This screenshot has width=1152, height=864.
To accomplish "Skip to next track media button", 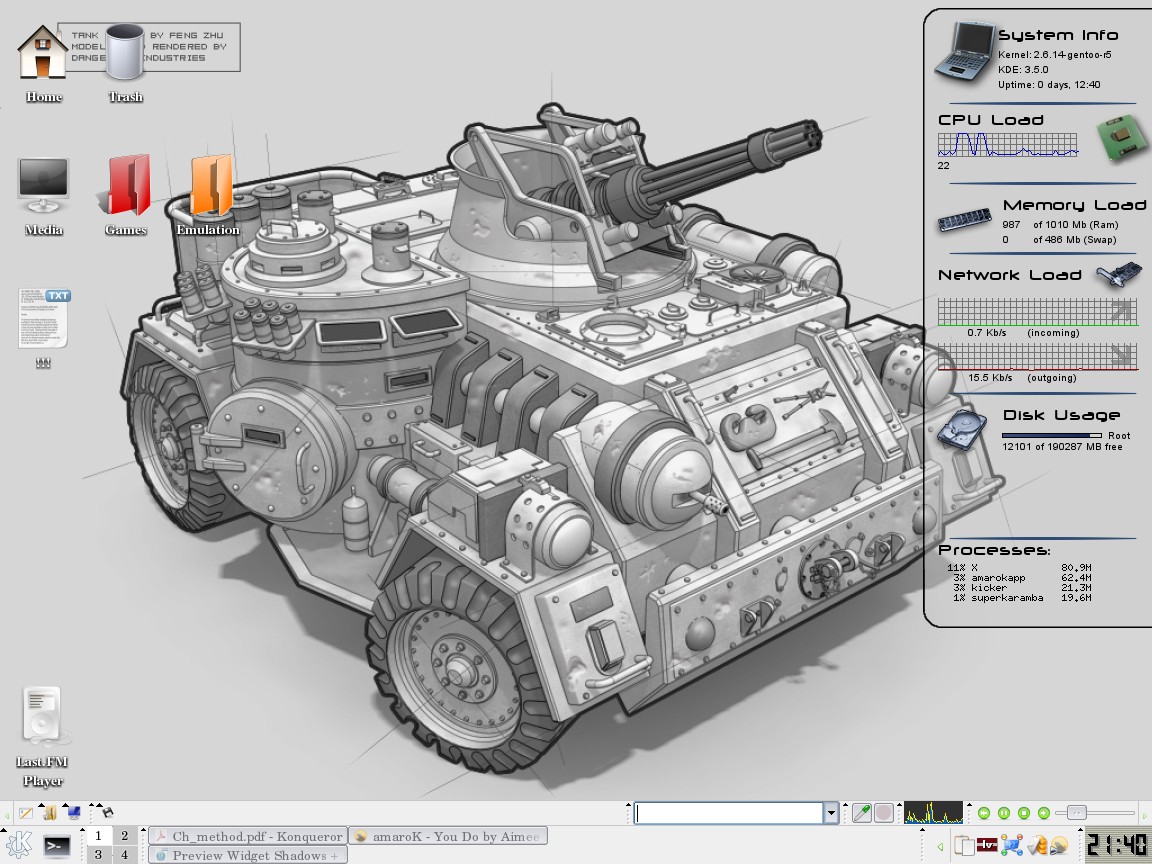I will point(1043,813).
